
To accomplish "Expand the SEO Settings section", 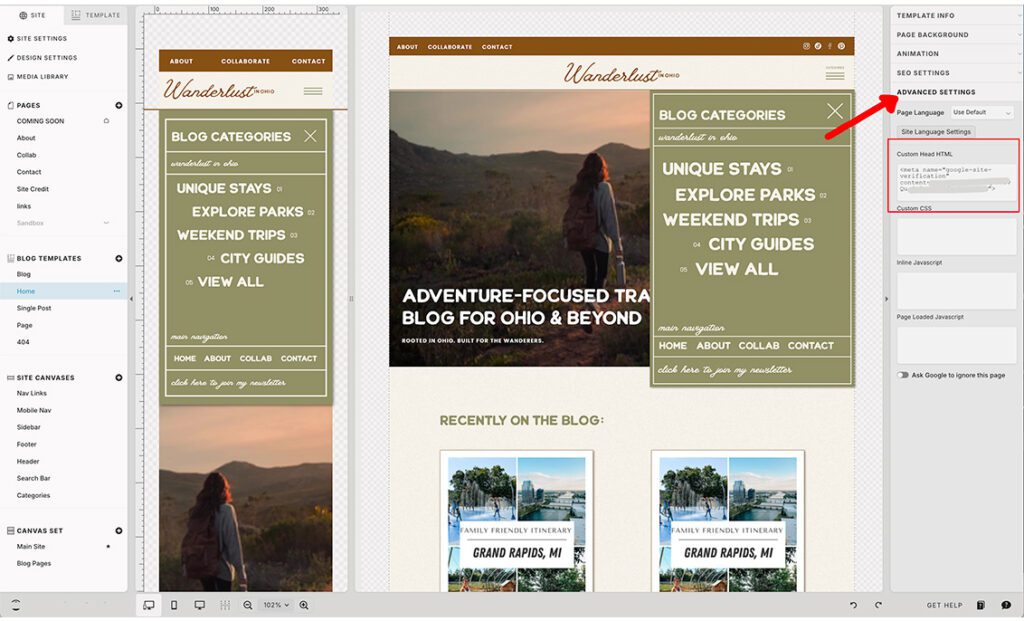I will [x=955, y=73].
